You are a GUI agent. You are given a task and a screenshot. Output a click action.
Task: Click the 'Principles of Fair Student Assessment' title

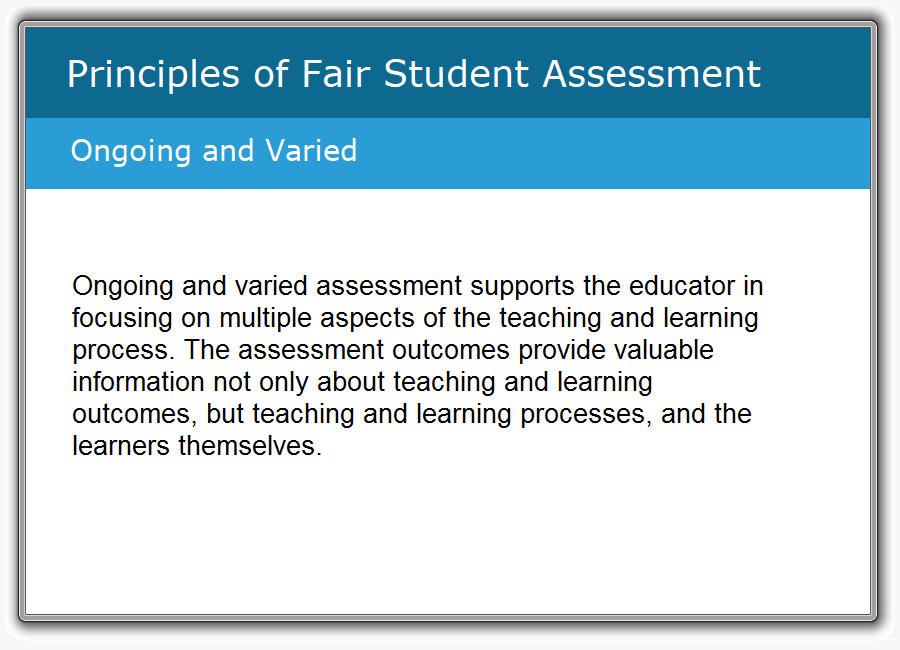(414, 75)
